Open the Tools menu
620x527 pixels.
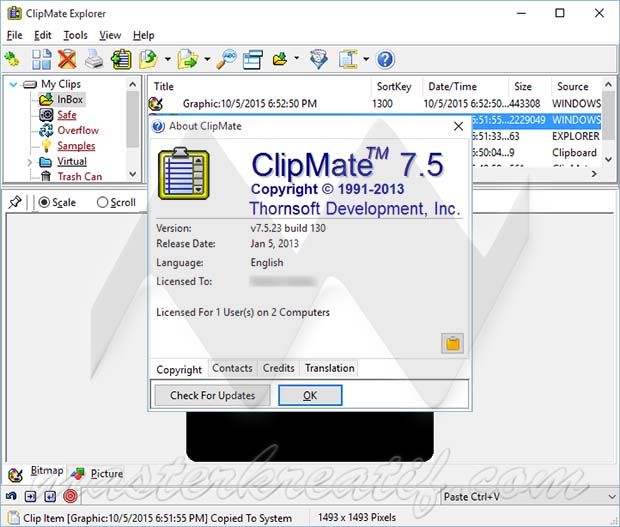[x=76, y=35]
